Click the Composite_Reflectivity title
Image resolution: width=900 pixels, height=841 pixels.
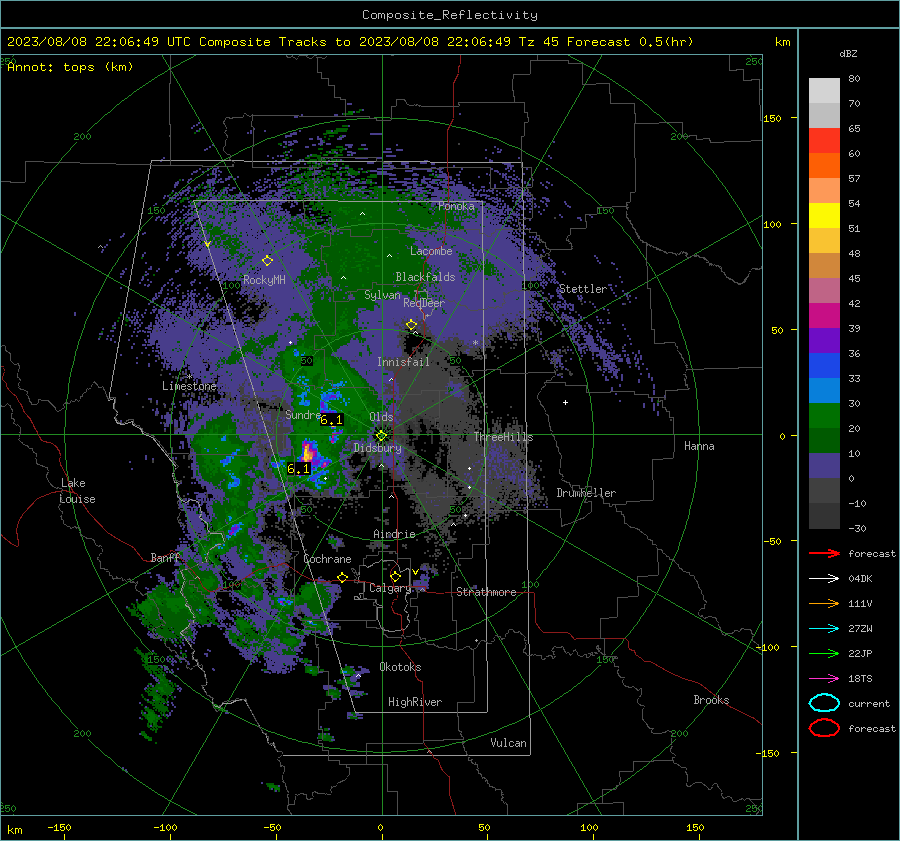pos(450,15)
